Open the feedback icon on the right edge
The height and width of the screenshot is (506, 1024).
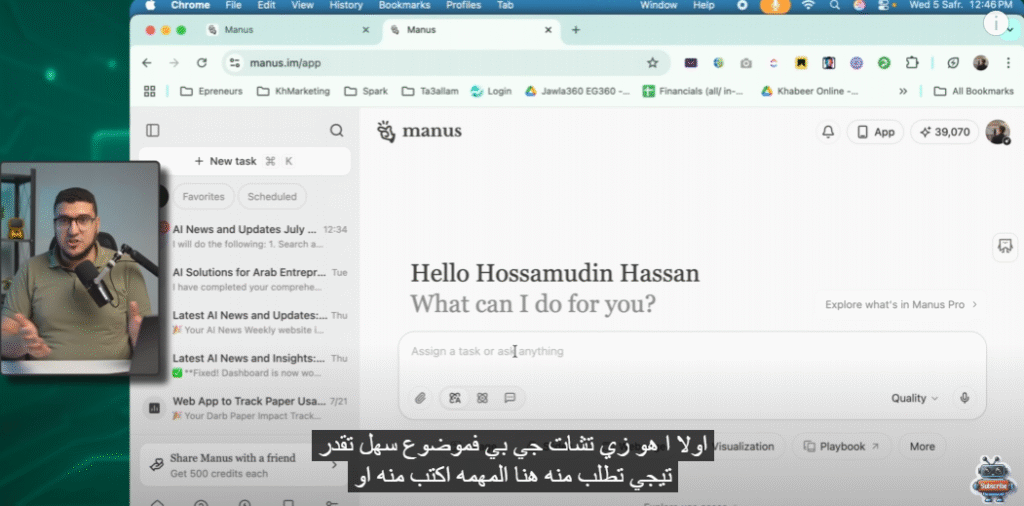click(1005, 245)
